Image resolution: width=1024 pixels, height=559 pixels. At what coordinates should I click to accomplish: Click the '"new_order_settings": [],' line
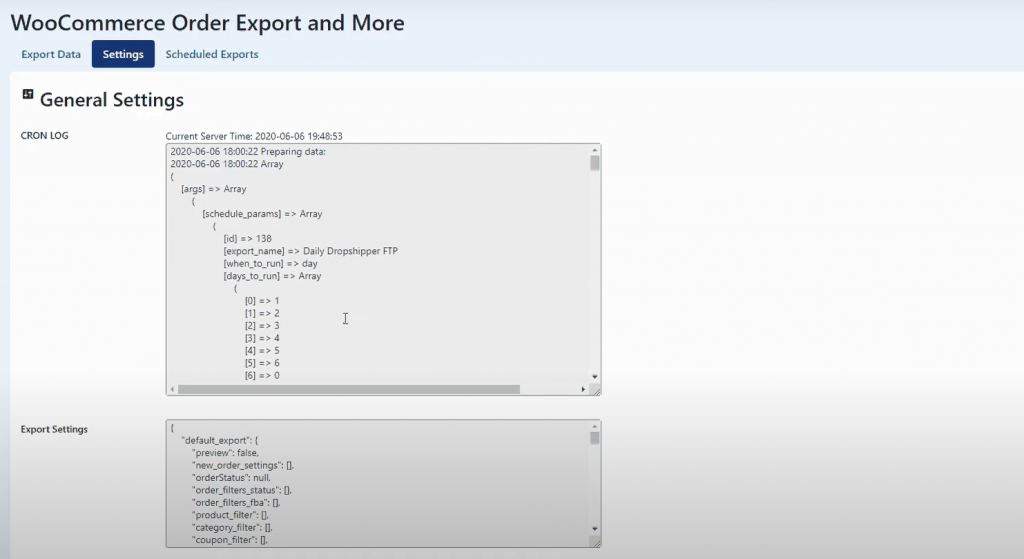pos(243,465)
